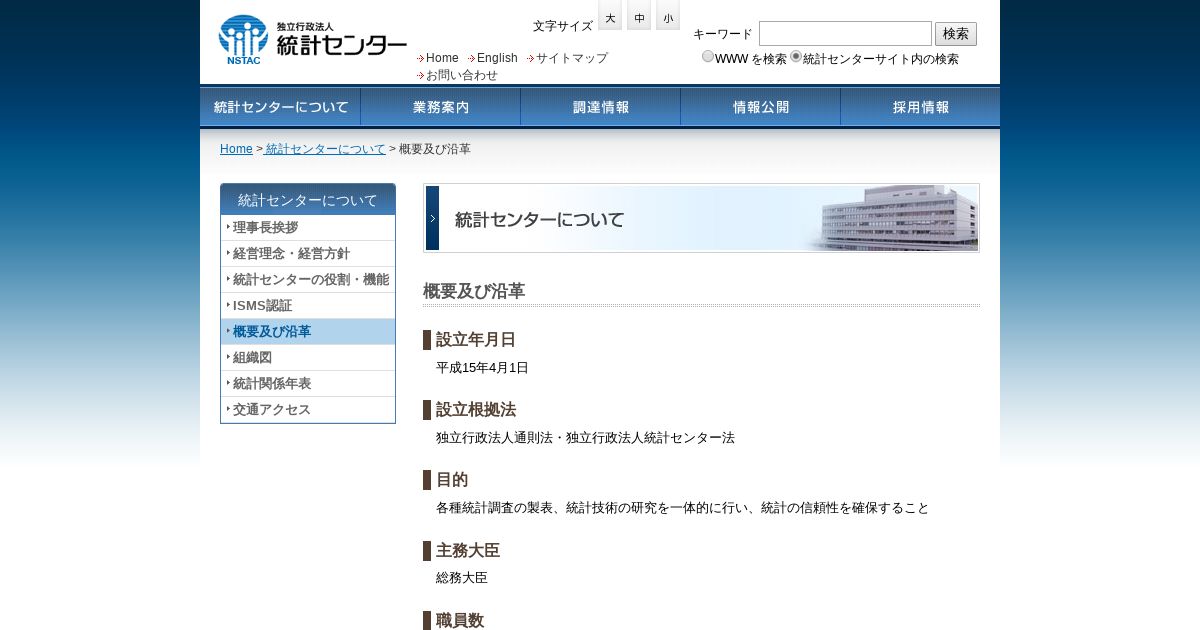Open 統計関係年表 in the sidebar

pyautogui.click(x=308, y=383)
